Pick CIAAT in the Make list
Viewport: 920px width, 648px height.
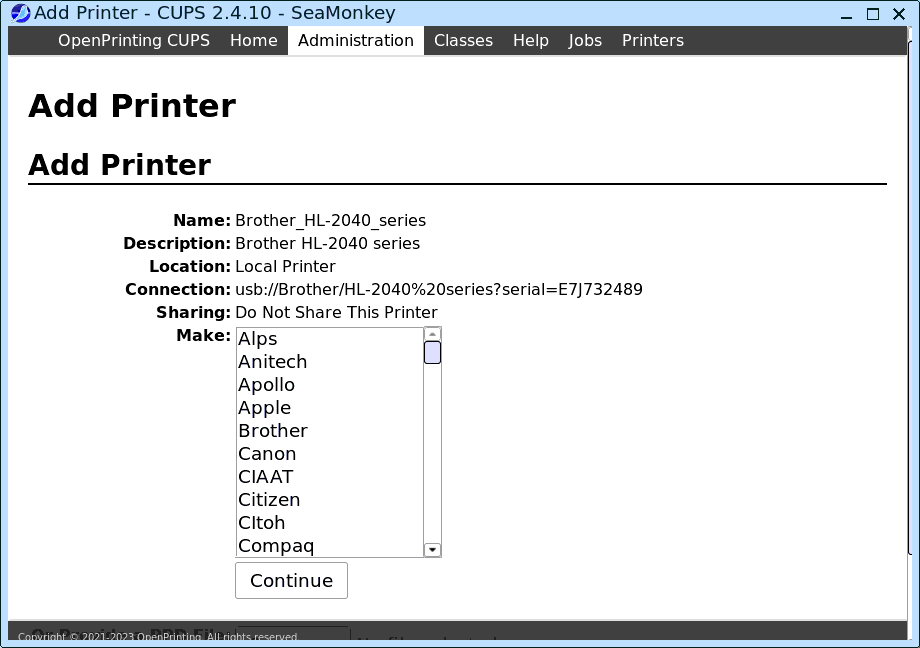click(x=330, y=477)
